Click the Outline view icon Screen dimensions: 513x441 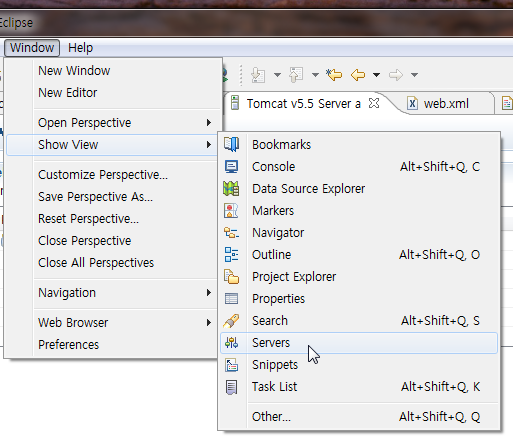point(231,254)
